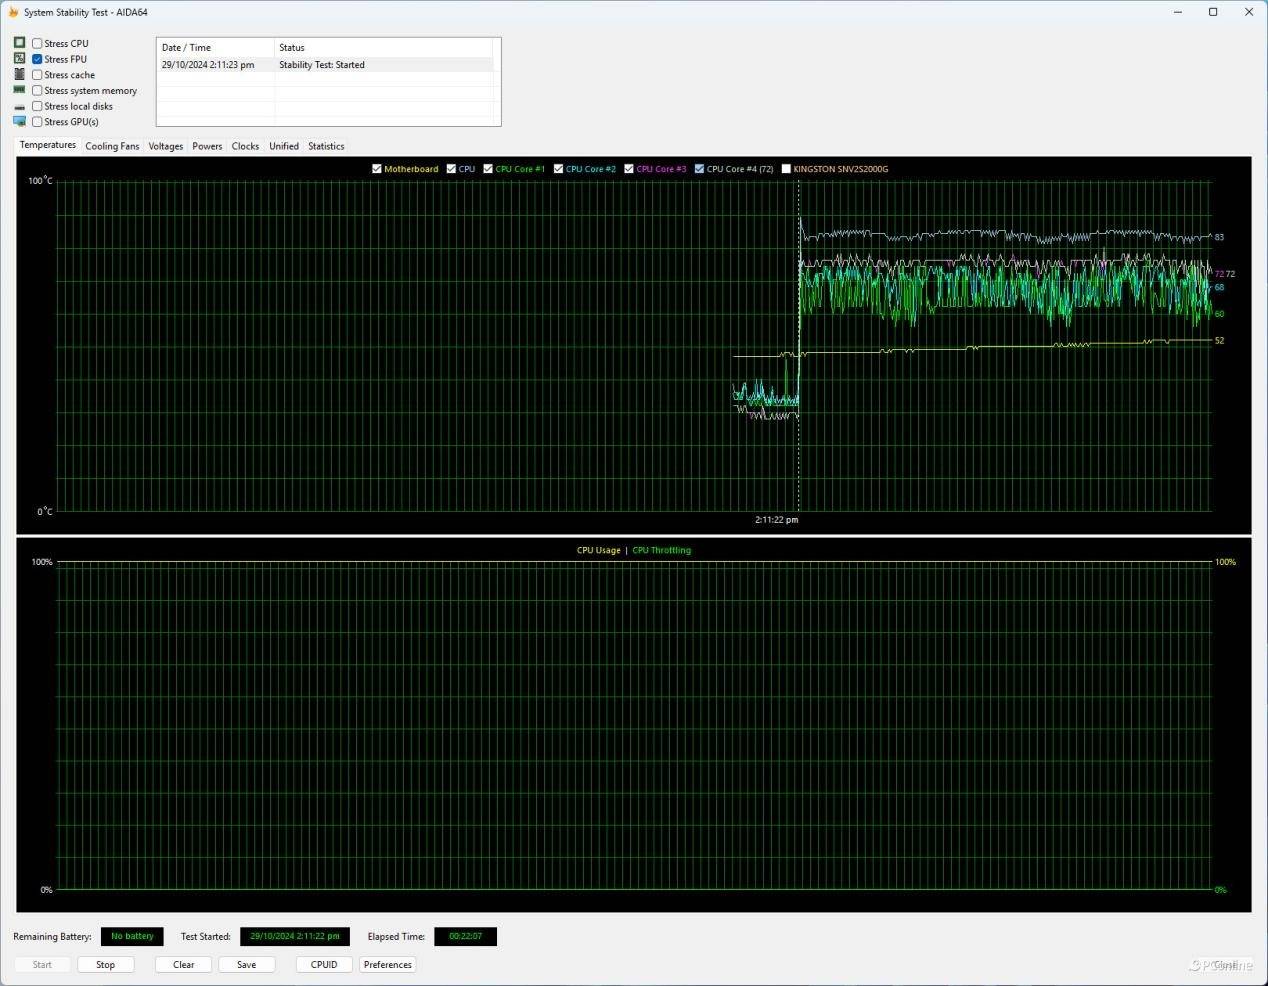Switch to the Cooling Fans tab

112,146
